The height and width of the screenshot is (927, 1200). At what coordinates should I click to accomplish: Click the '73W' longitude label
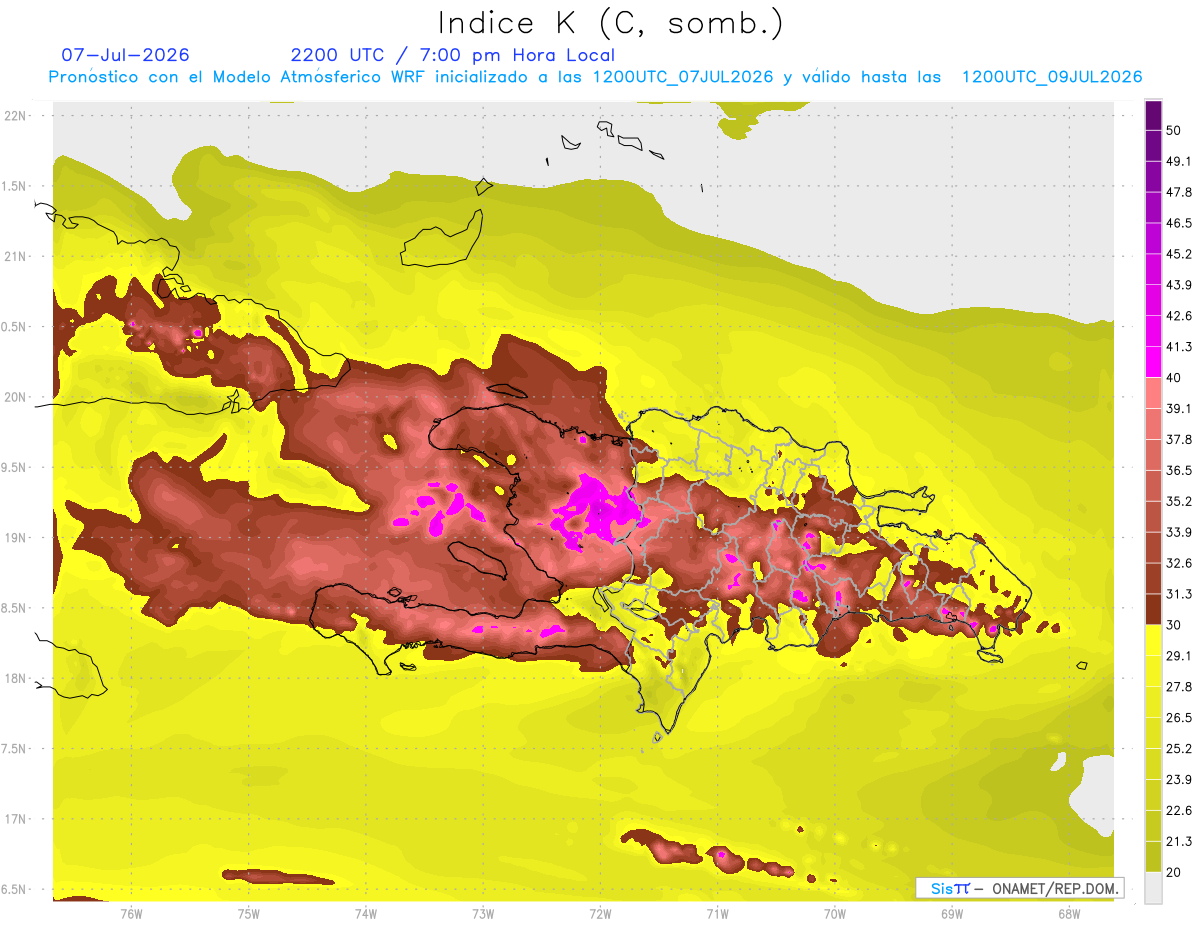pos(483,914)
